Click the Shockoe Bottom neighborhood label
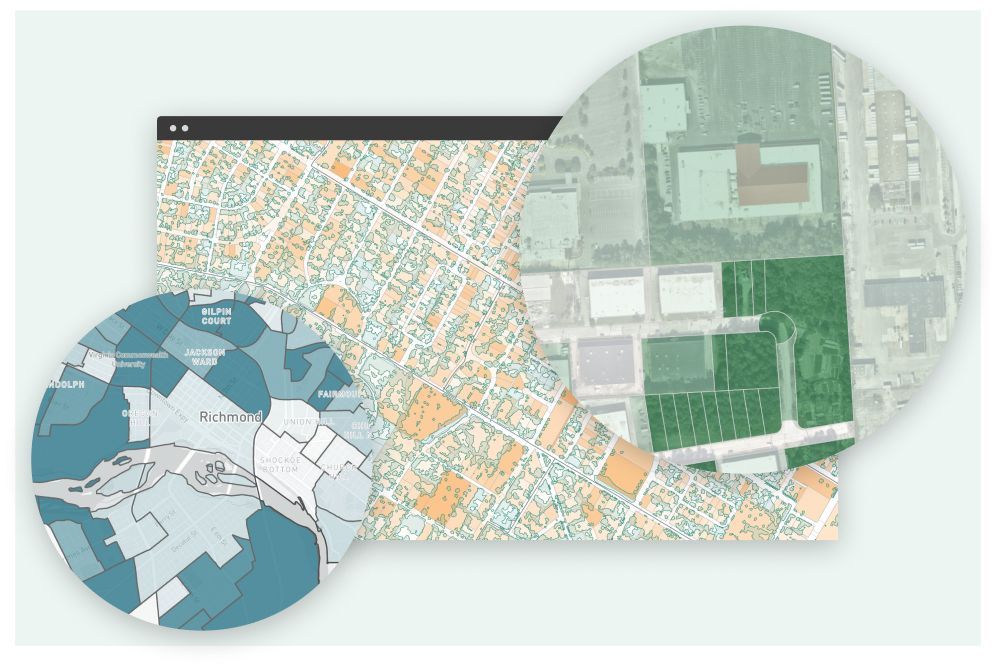 pos(280,464)
